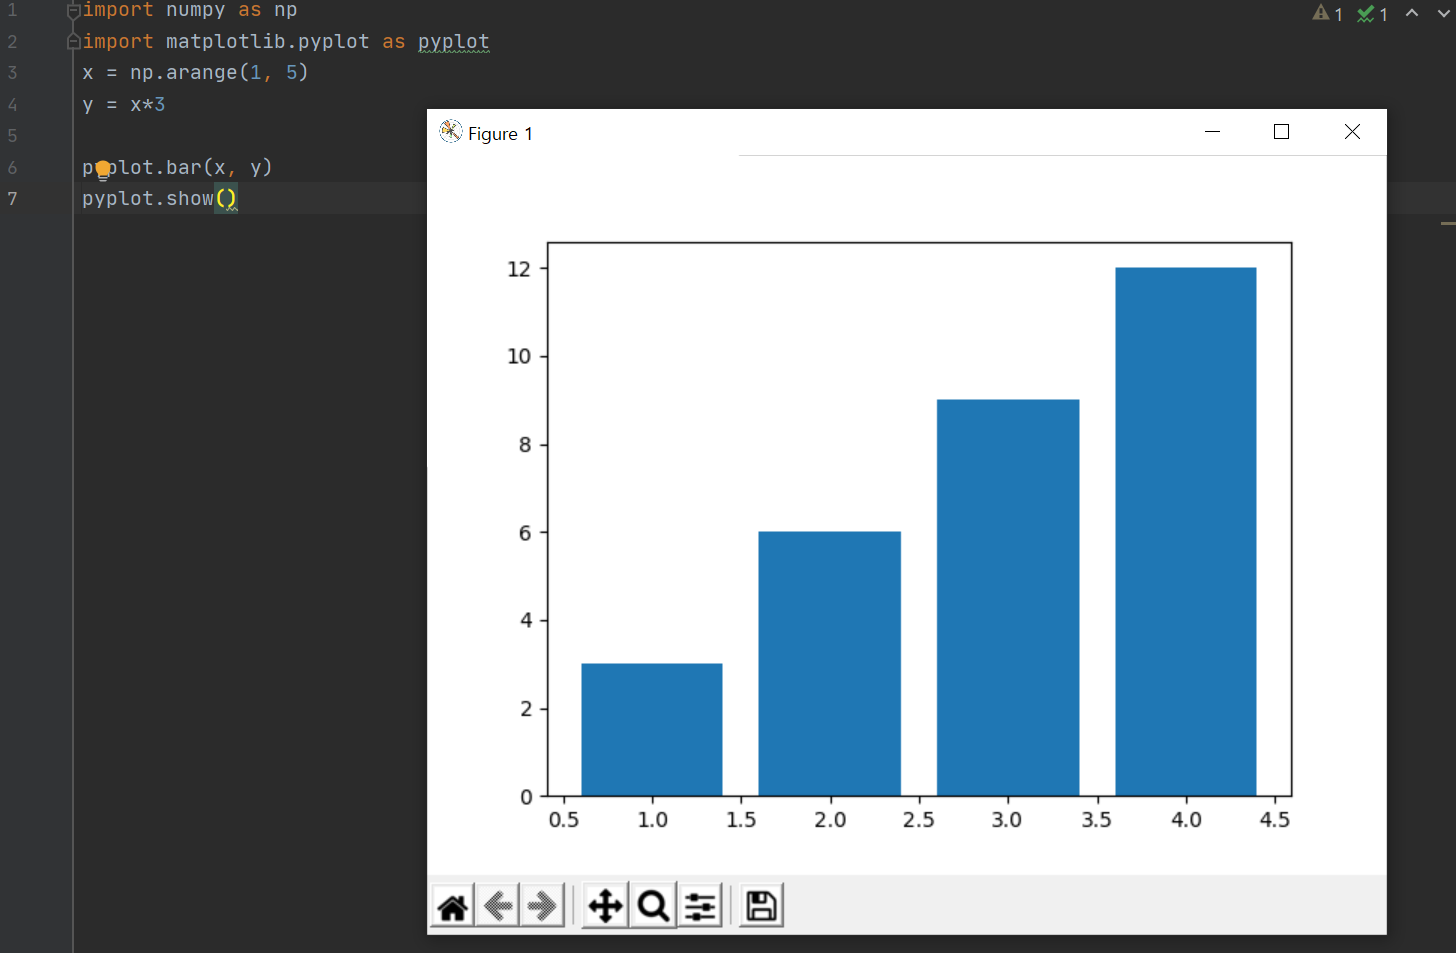Reset the plot view with the Home icon
This screenshot has height=953, width=1456.
(453, 907)
